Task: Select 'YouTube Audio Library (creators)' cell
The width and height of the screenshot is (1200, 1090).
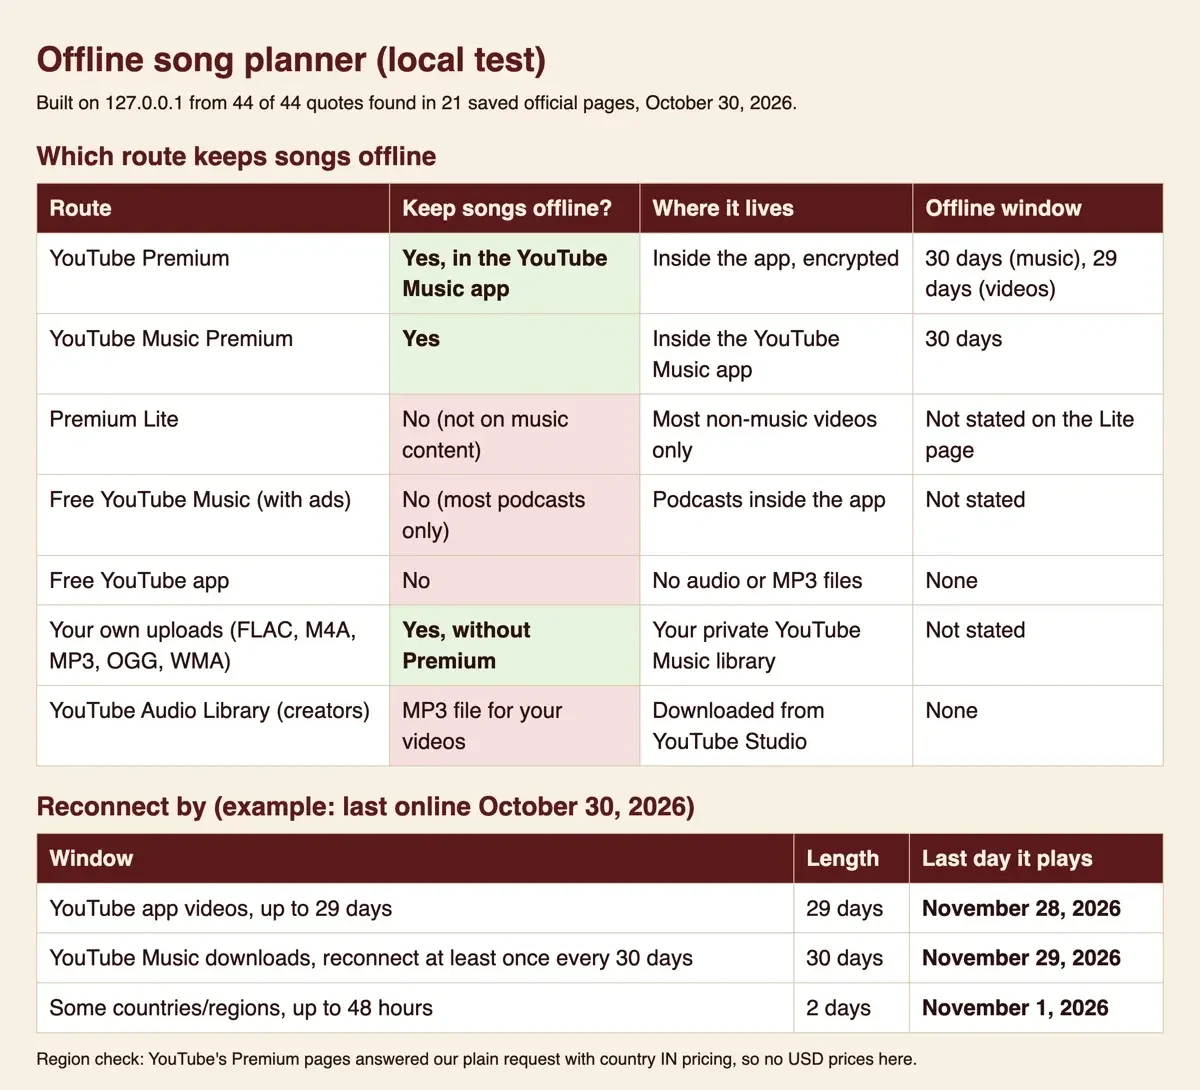Action: pos(213,726)
